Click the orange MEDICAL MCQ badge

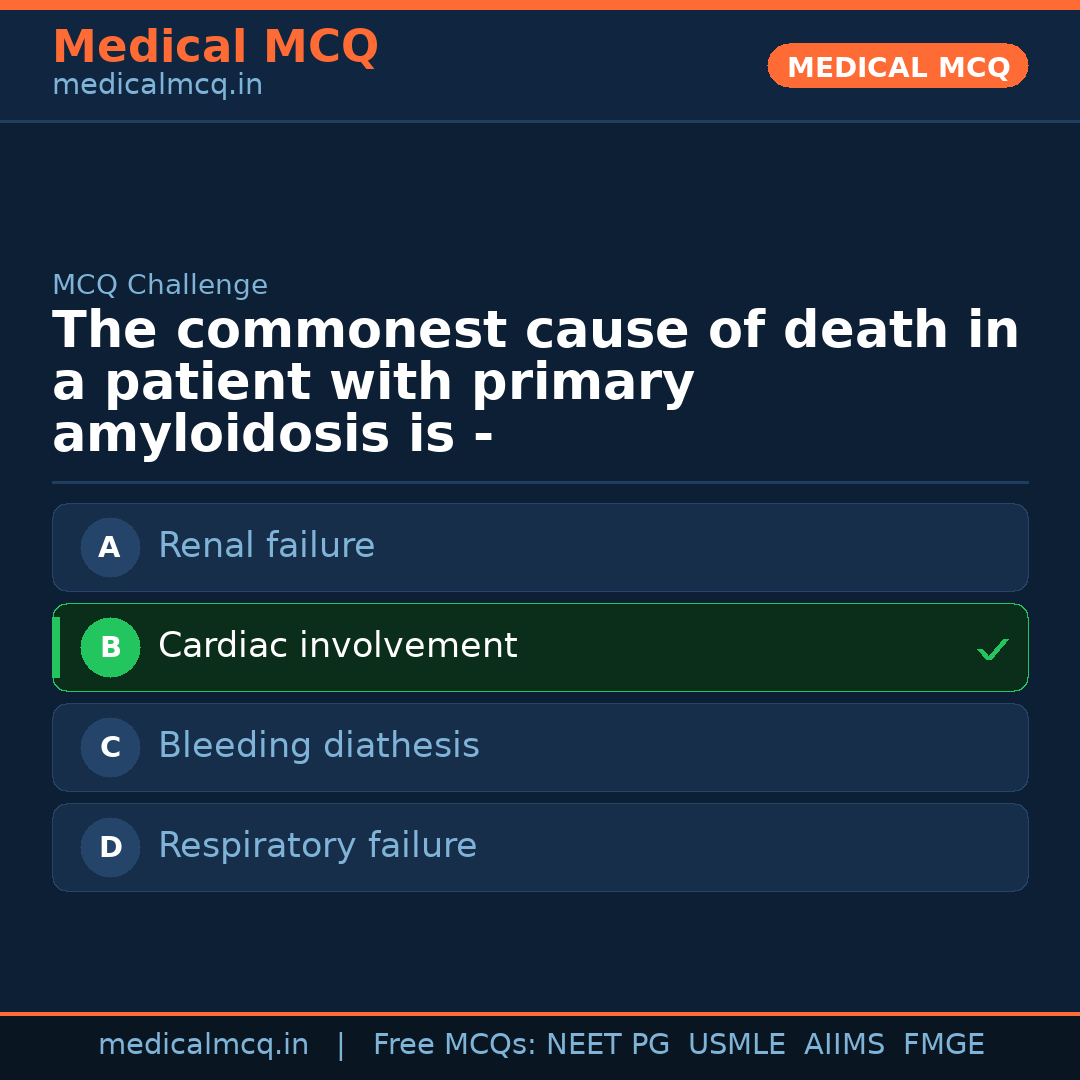(897, 66)
